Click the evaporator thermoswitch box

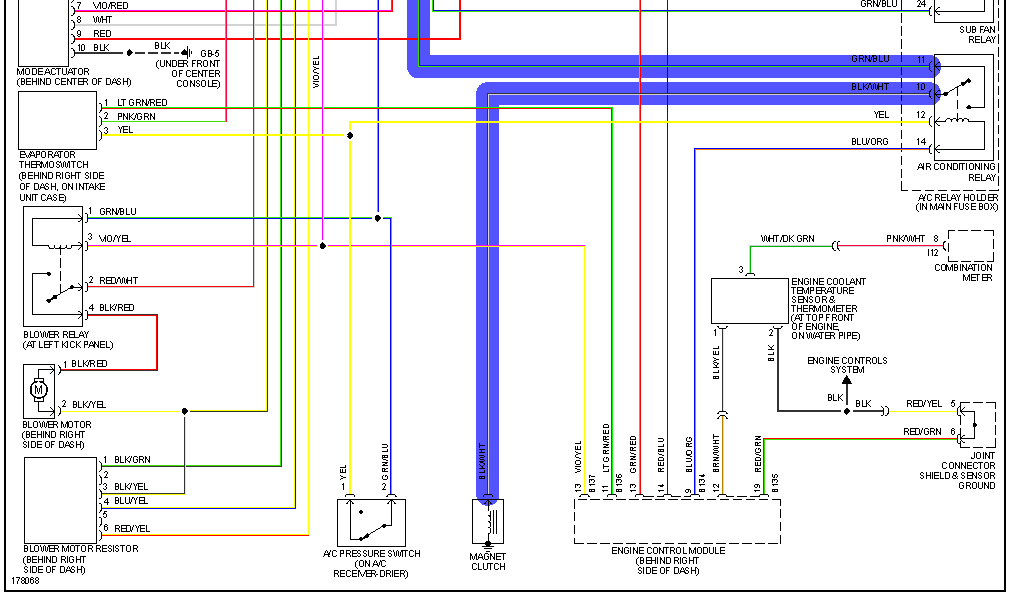tap(57, 120)
